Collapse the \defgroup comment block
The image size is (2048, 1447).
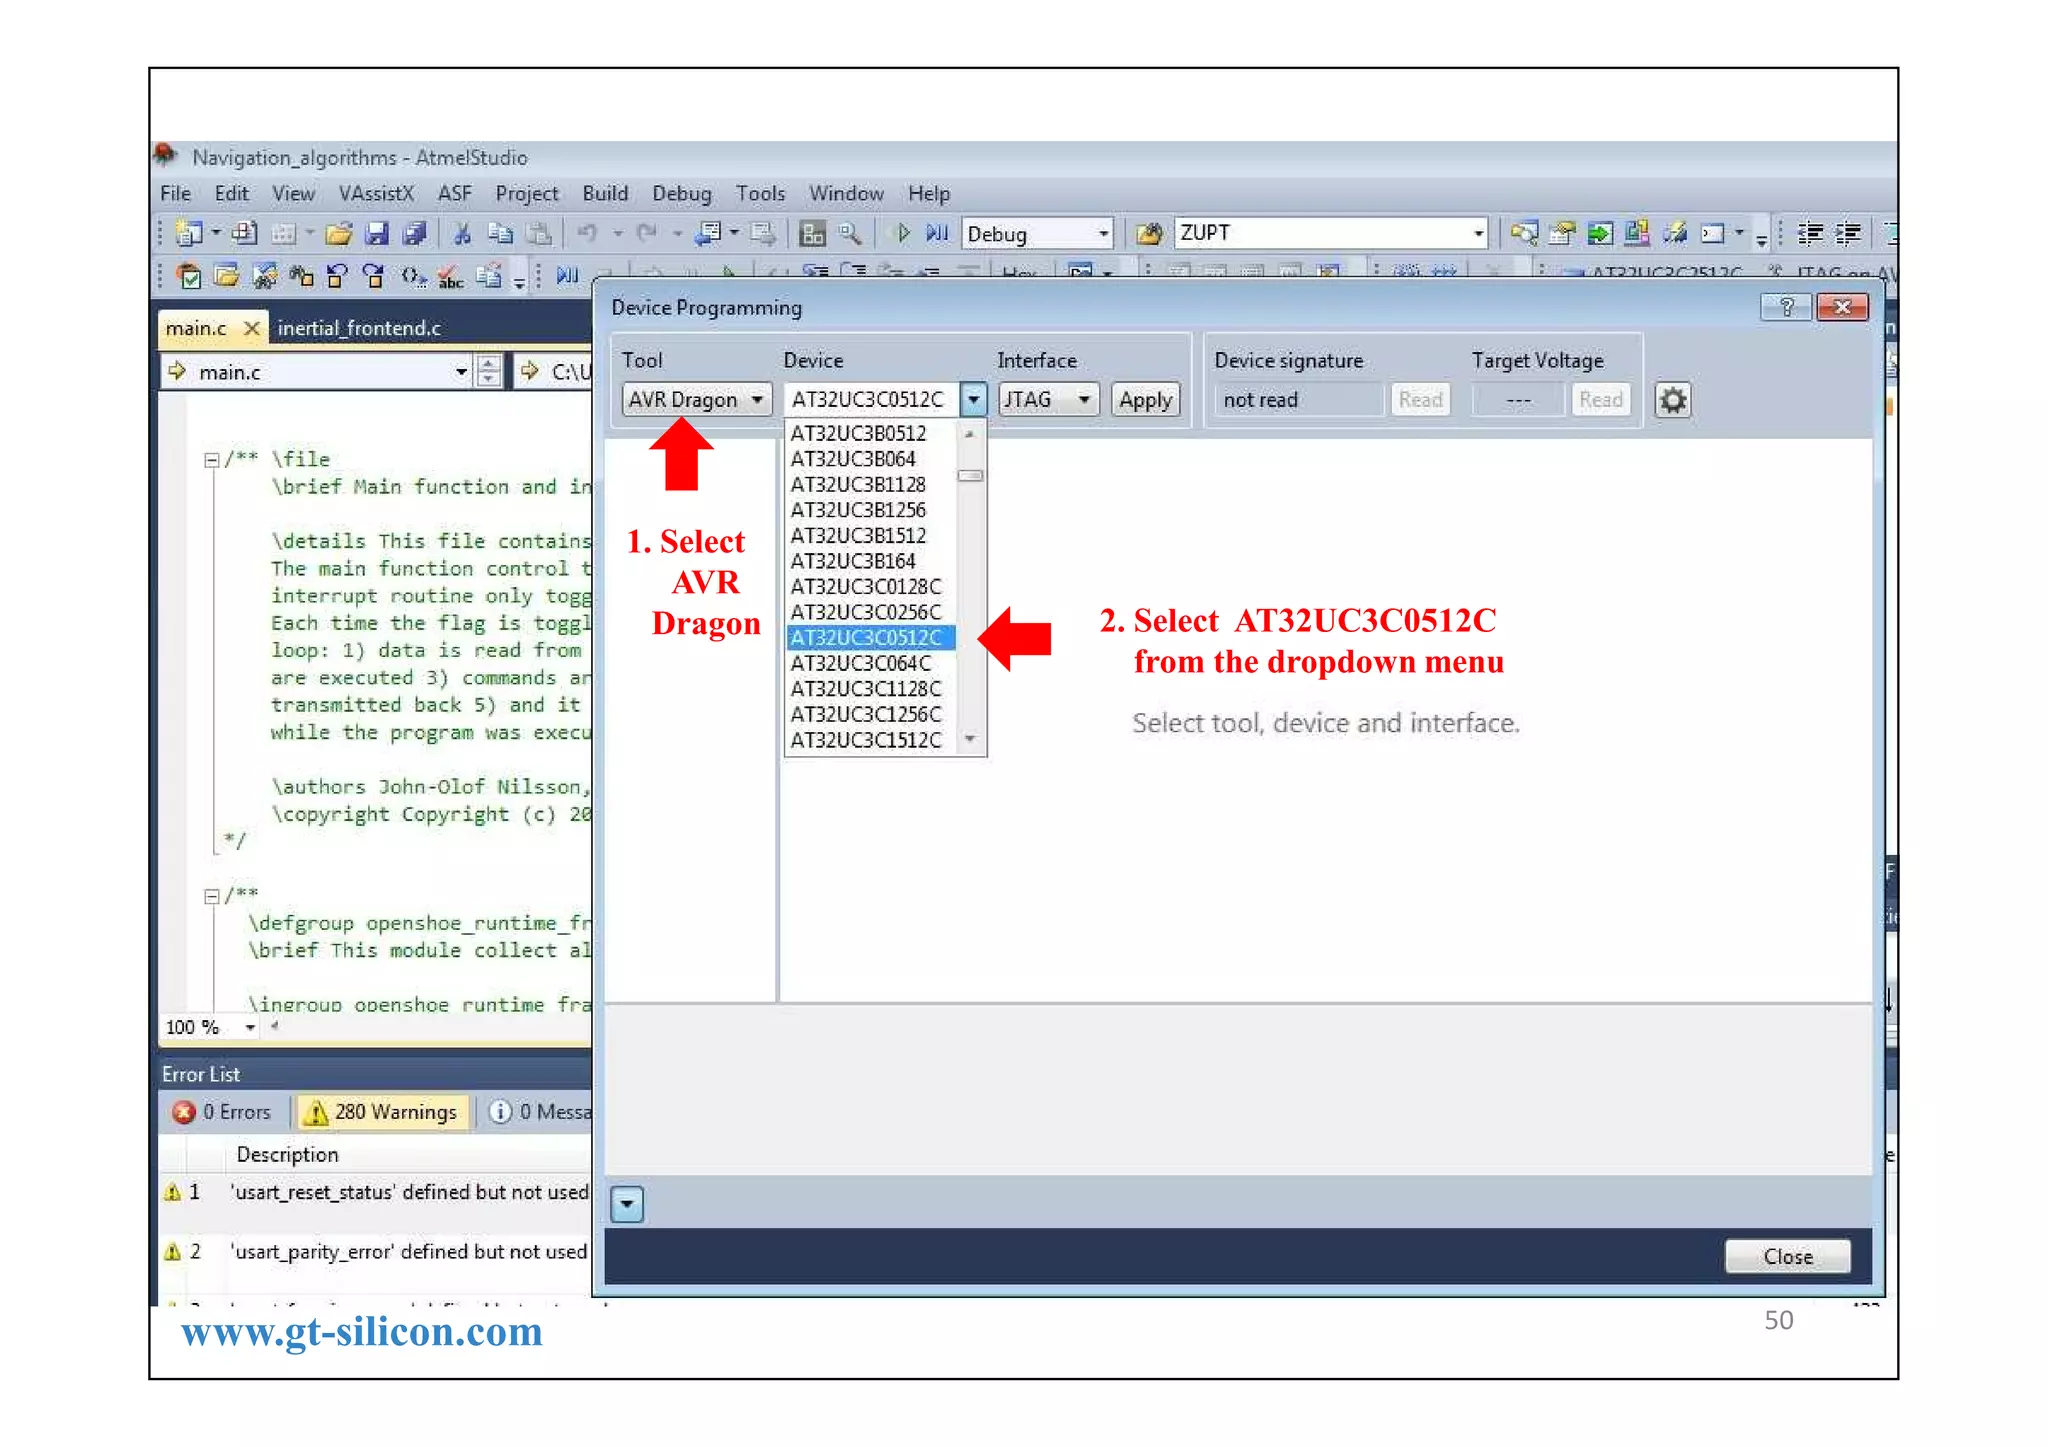(212, 896)
